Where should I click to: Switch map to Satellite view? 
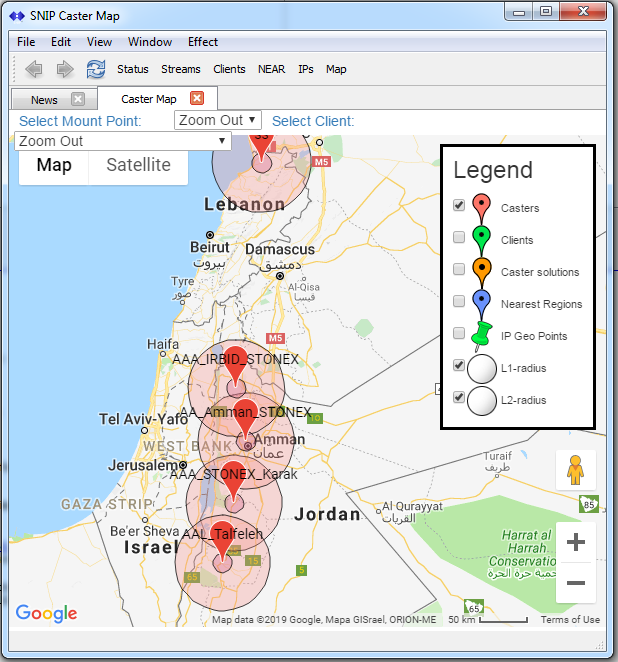click(138, 165)
